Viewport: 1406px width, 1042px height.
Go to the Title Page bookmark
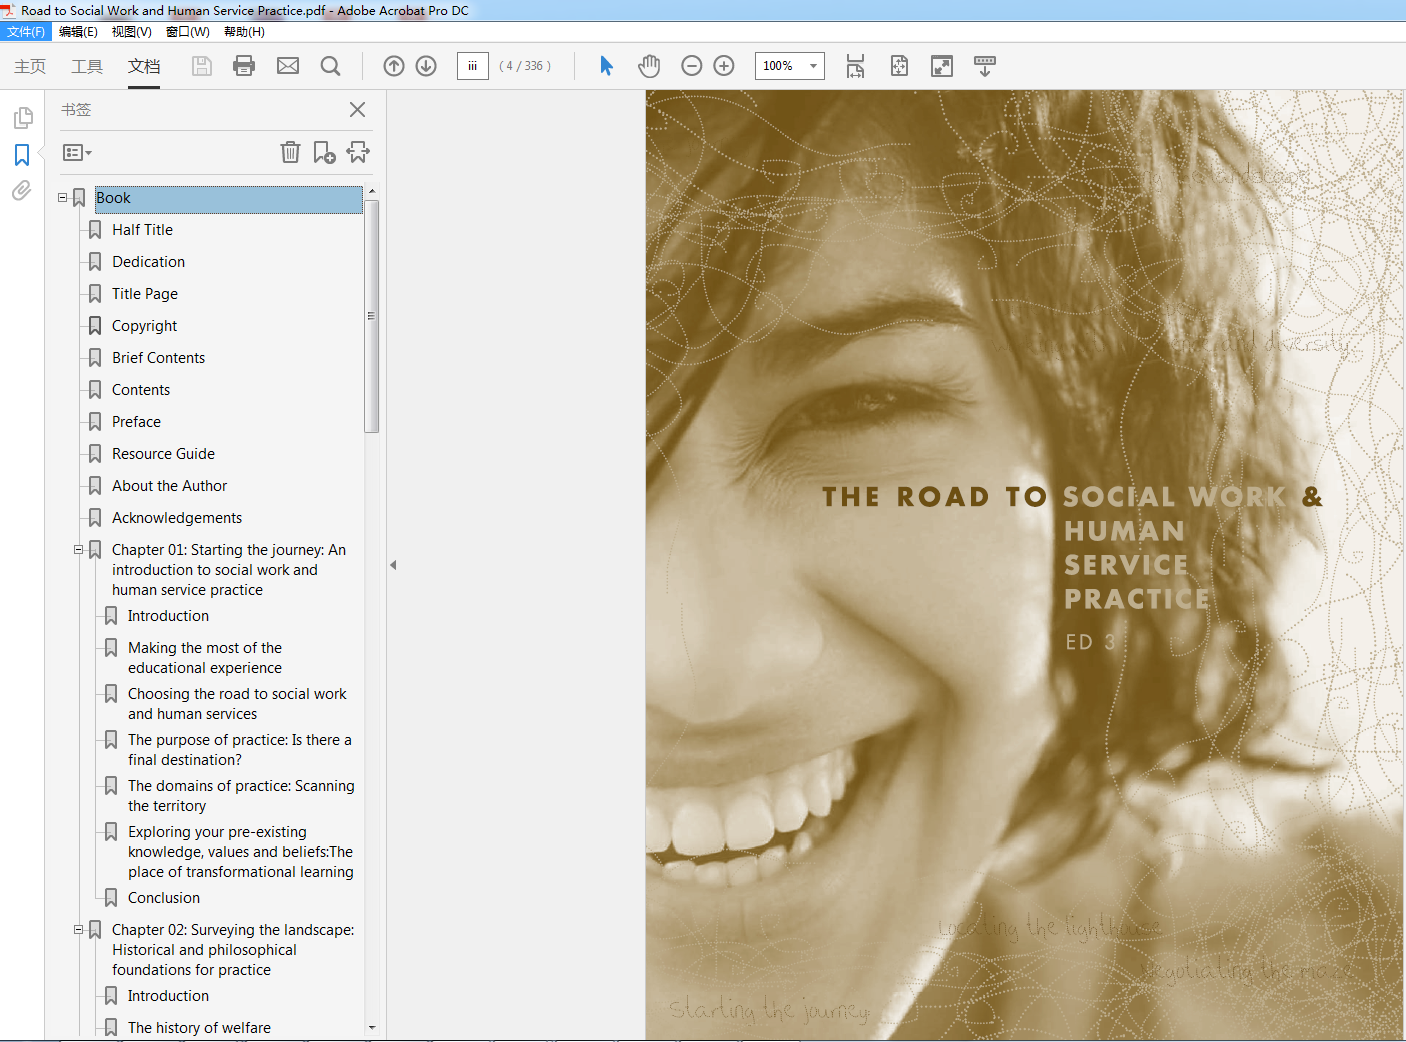point(145,294)
